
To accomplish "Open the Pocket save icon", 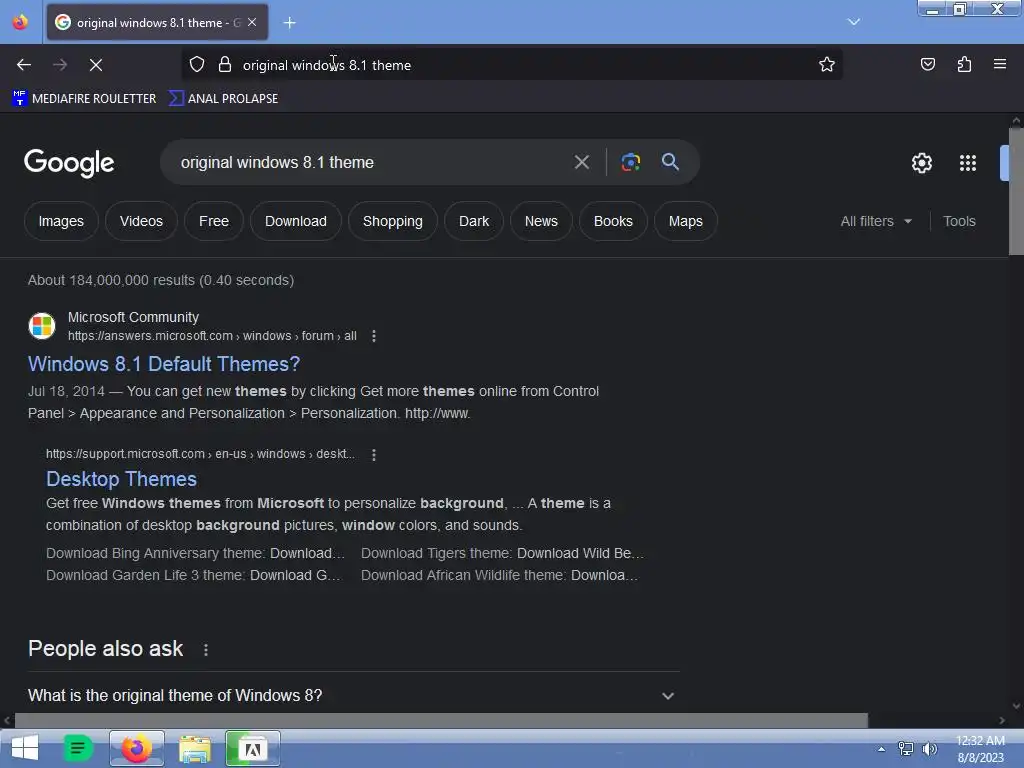I will pyautogui.click(x=928, y=64).
